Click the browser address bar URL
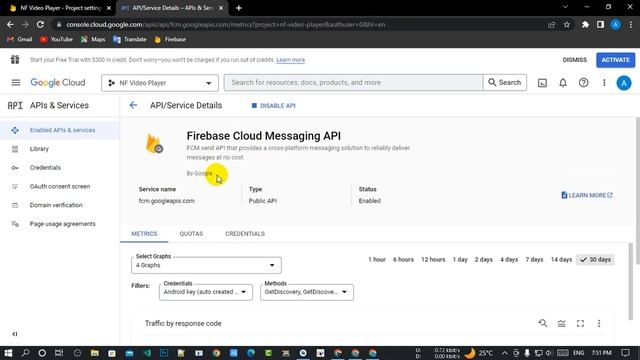 click(x=225, y=24)
